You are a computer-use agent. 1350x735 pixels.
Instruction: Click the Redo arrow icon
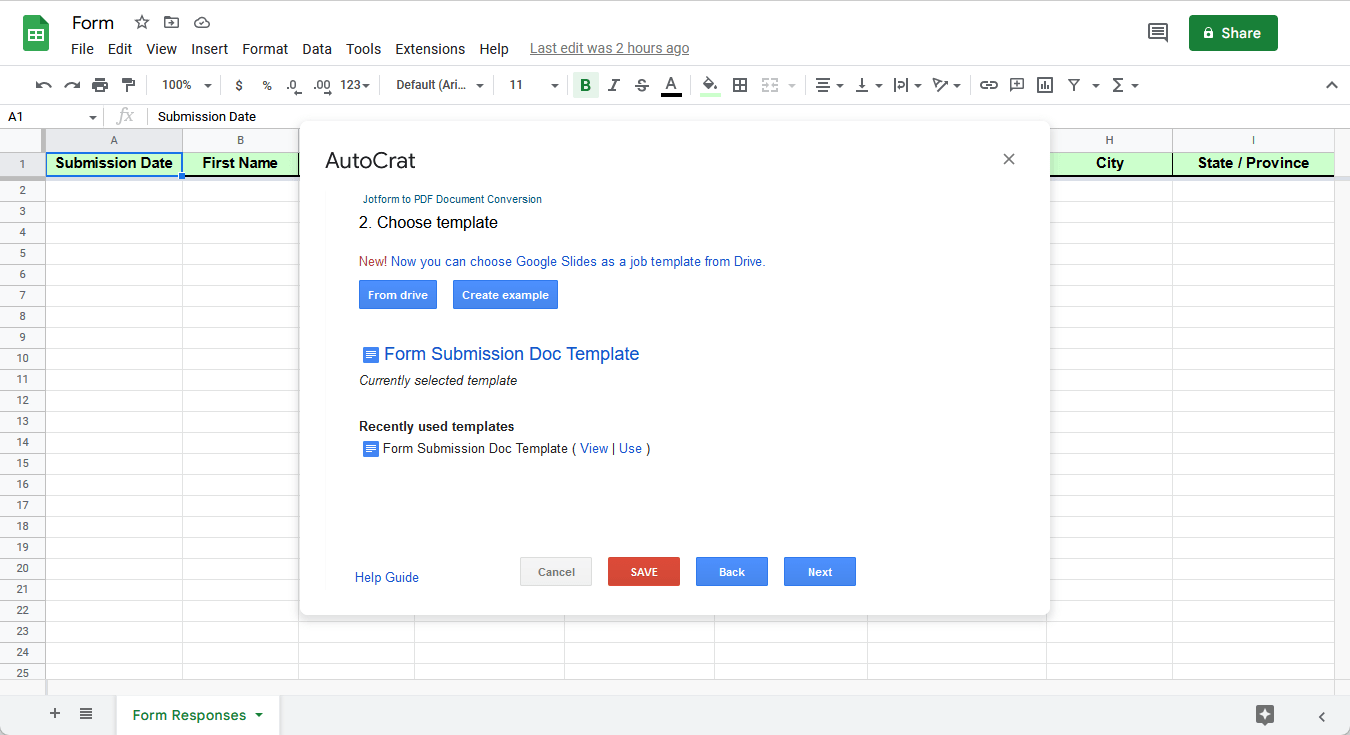point(72,85)
